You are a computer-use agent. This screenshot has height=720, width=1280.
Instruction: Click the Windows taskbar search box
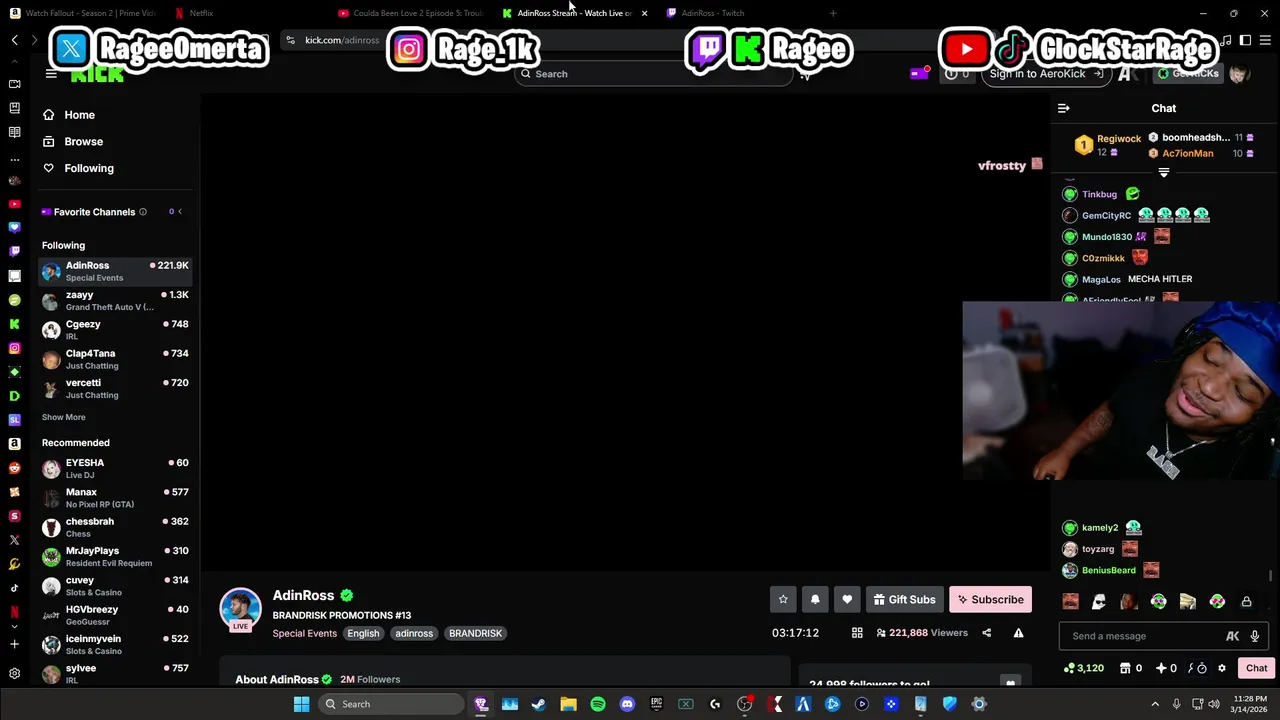click(392, 704)
